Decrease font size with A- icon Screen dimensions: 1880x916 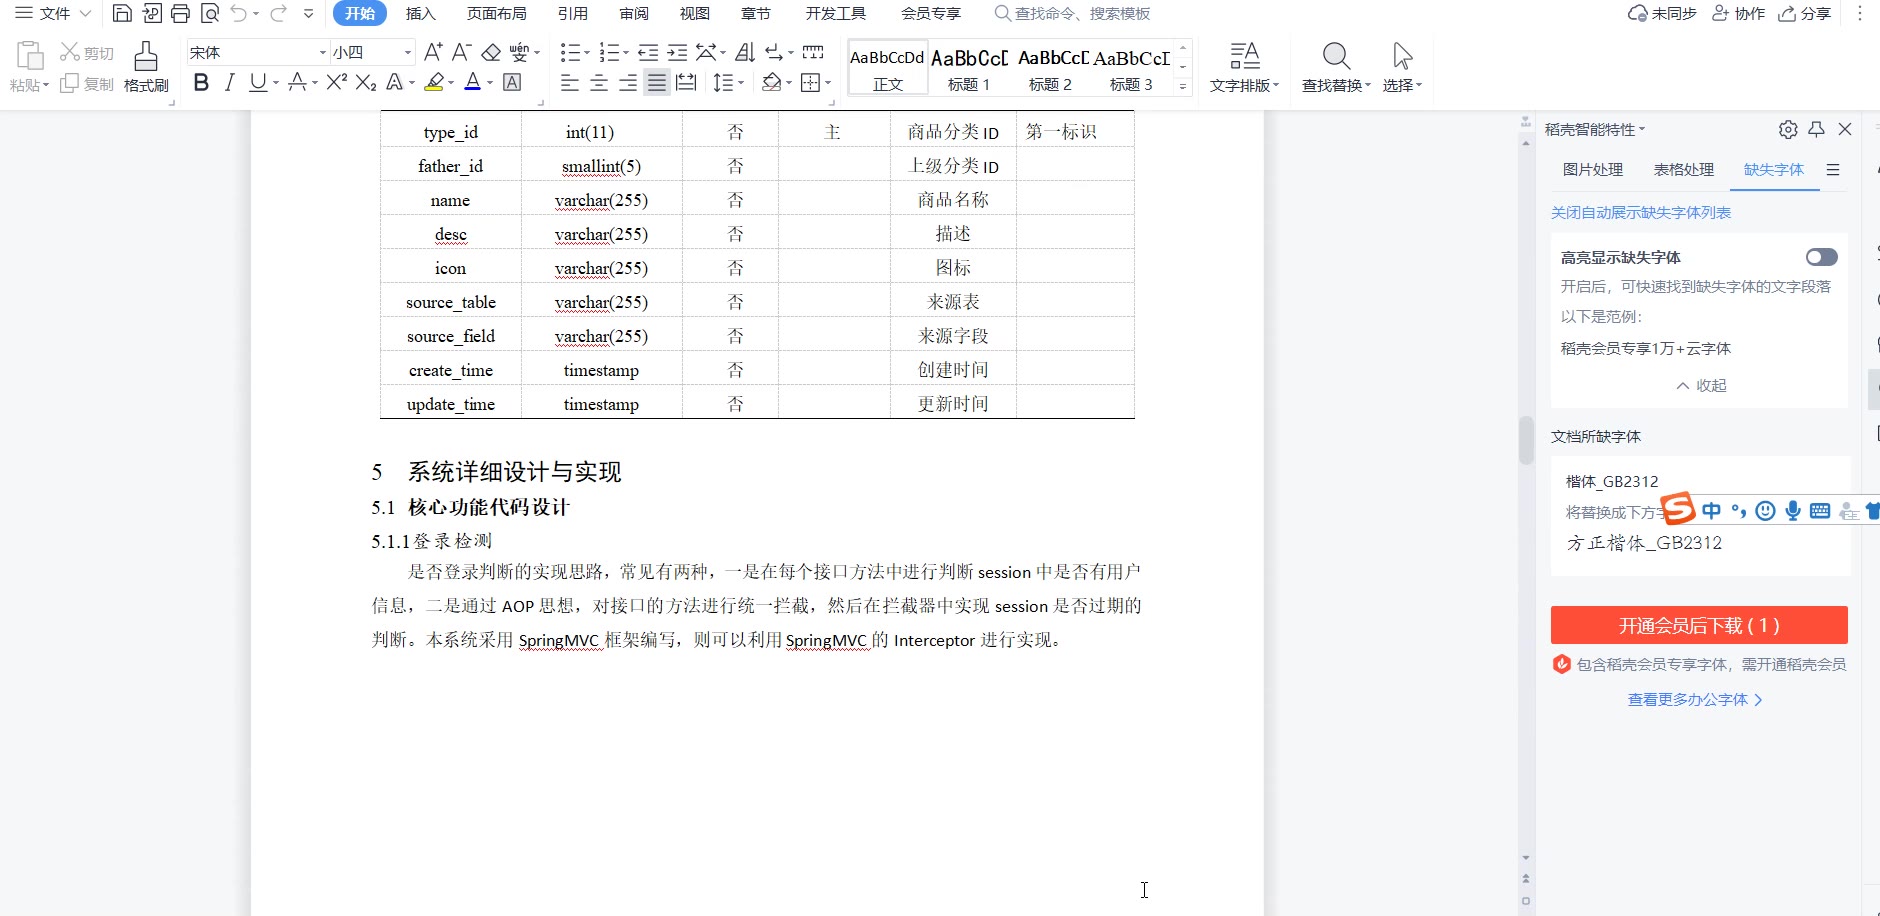[461, 52]
